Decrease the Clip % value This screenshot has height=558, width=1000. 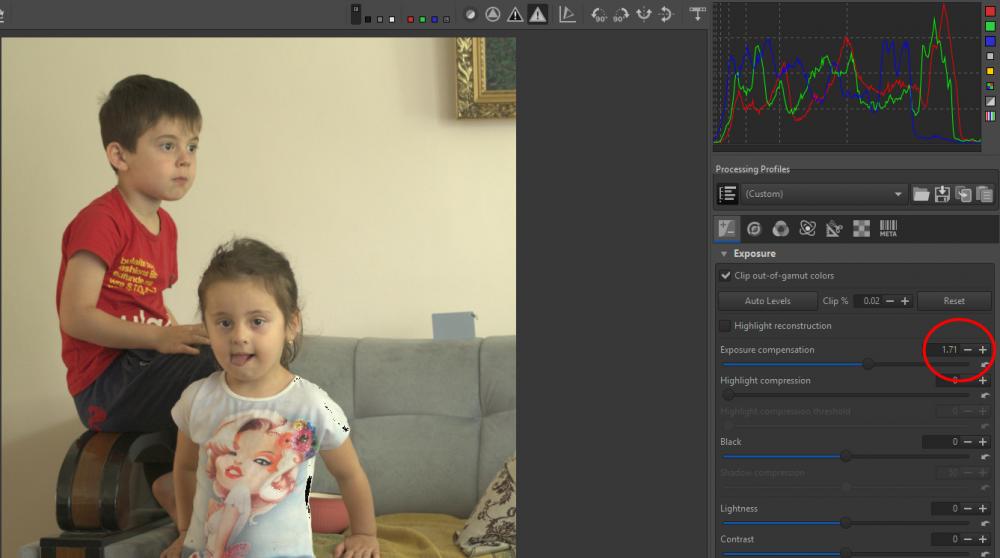point(890,300)
